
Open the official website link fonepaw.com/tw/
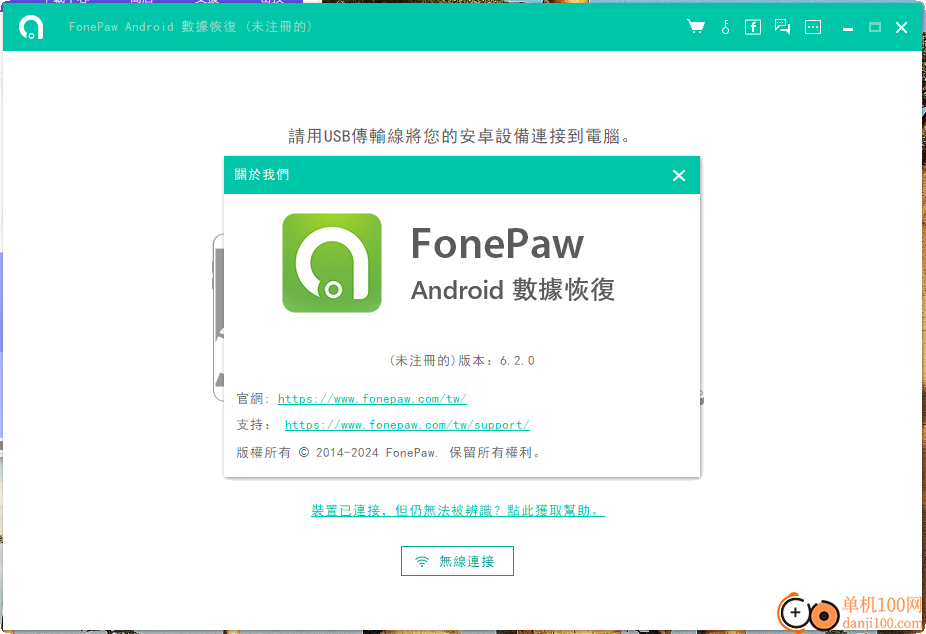(372, 399)
